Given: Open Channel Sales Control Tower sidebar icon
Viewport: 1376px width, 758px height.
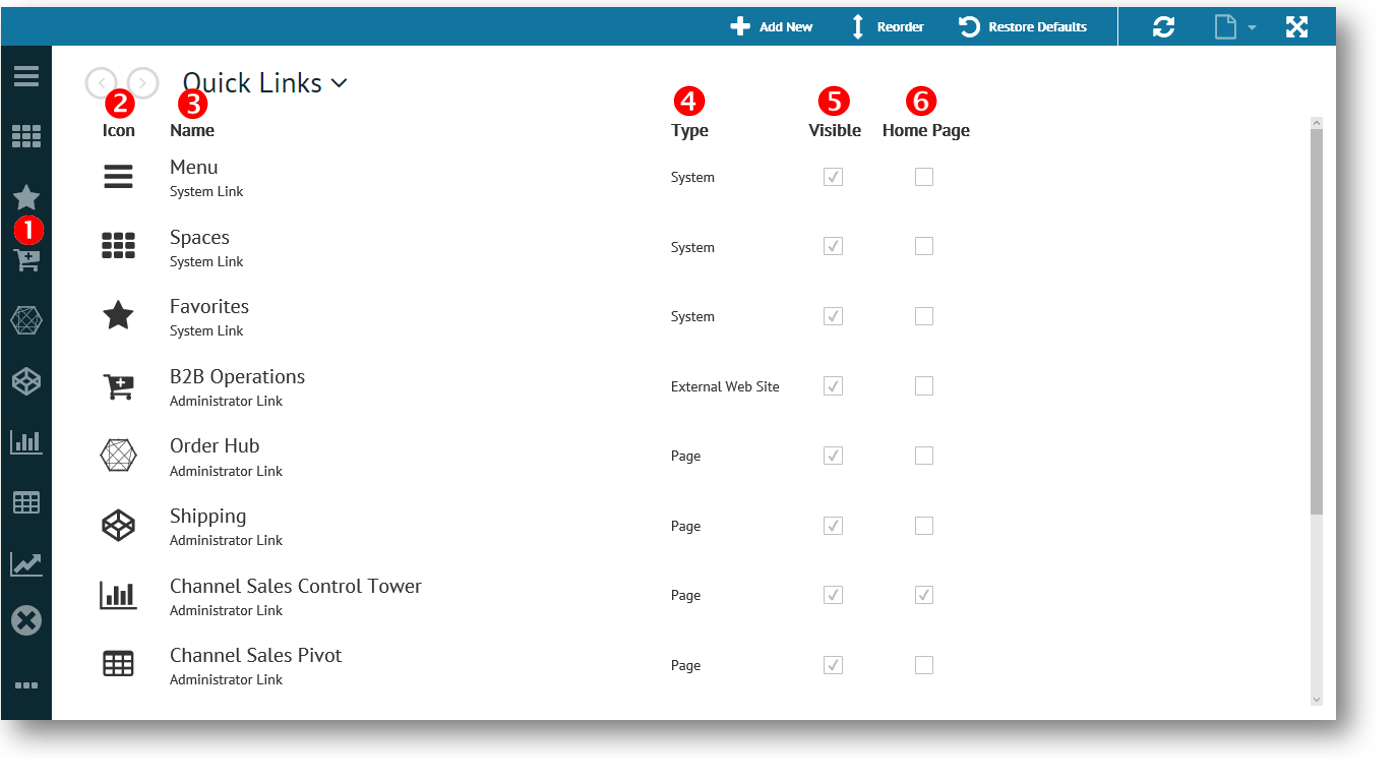Looking at the screenshot, I should point(26,441).
